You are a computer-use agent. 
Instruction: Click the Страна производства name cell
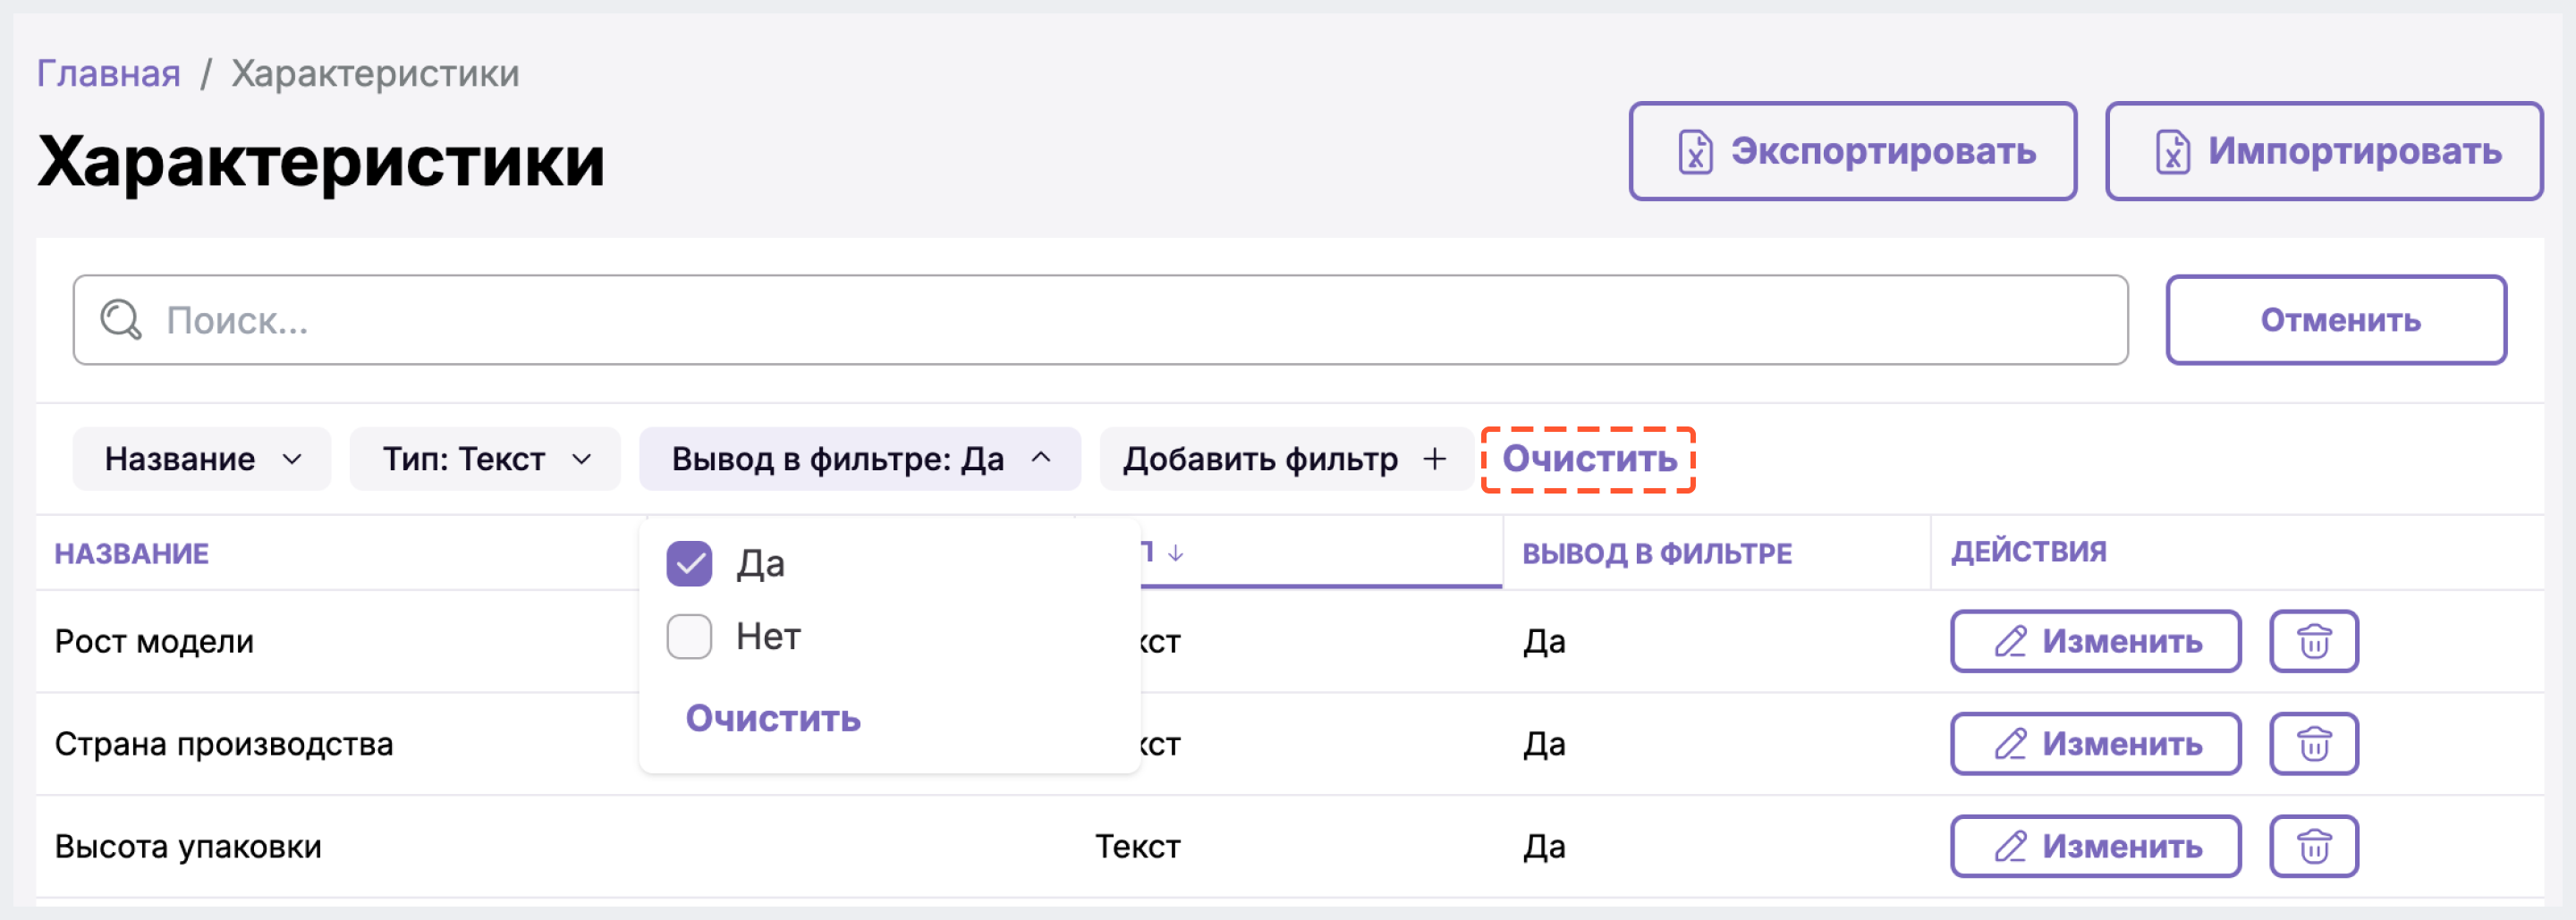pyautogui.click(x=224, y=744)
